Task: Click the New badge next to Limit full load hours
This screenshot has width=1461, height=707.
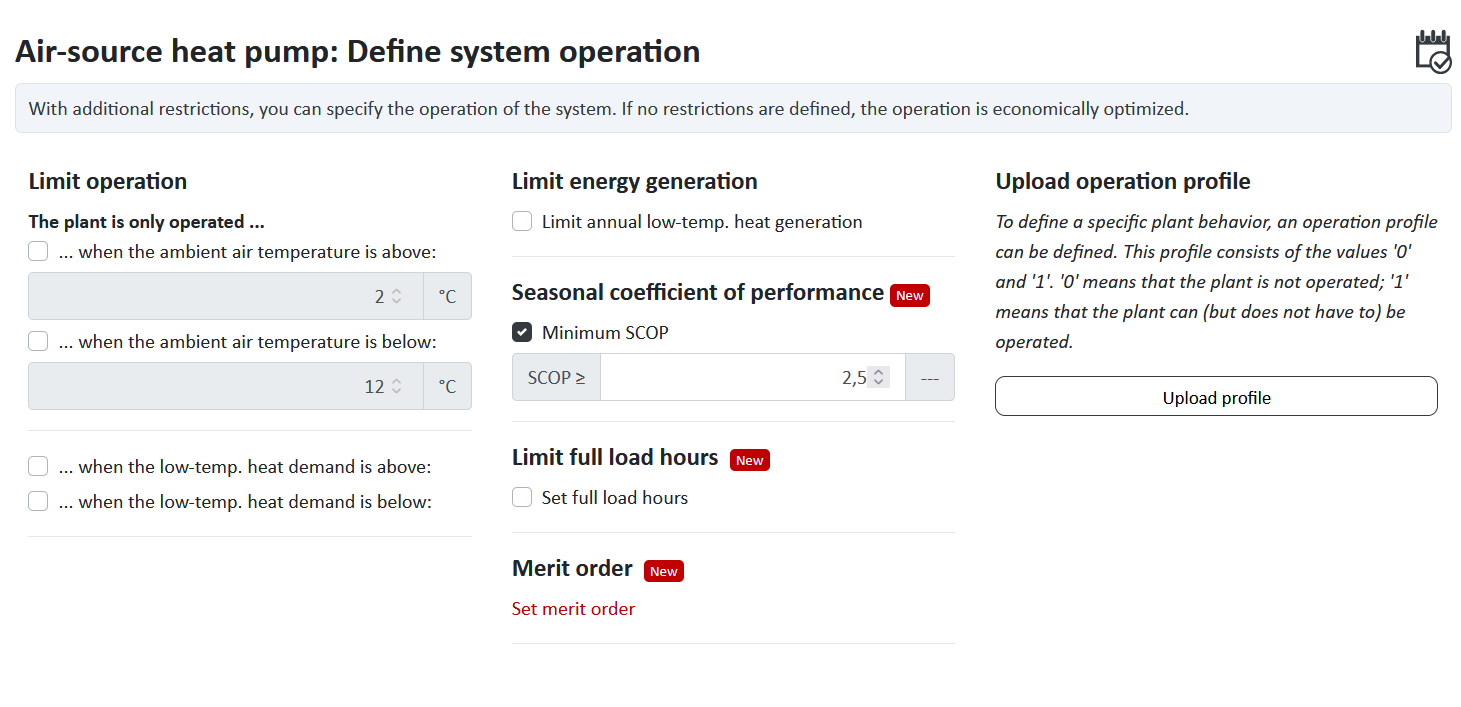Action: pos(750,460)
